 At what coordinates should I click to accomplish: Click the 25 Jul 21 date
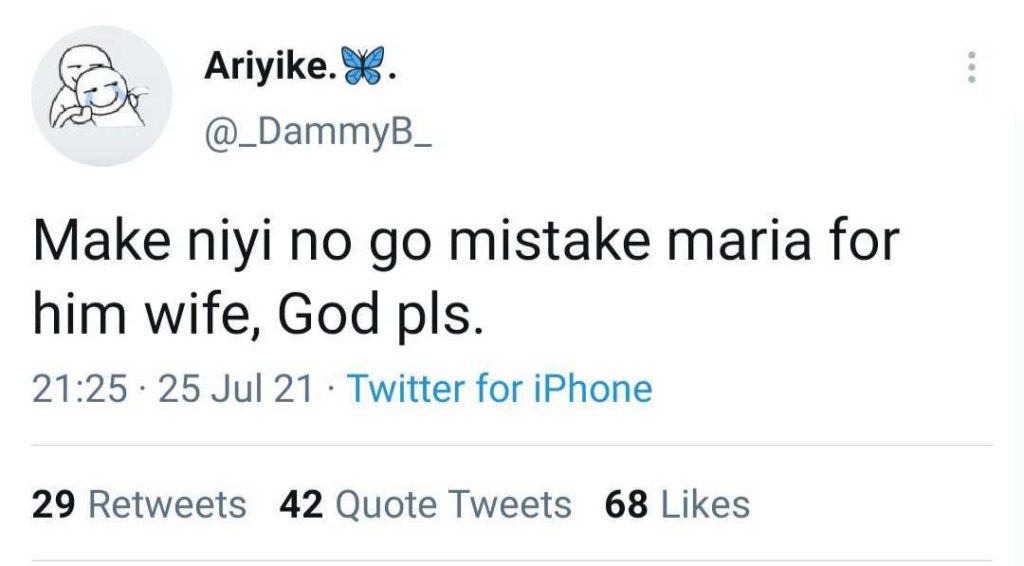236,389
